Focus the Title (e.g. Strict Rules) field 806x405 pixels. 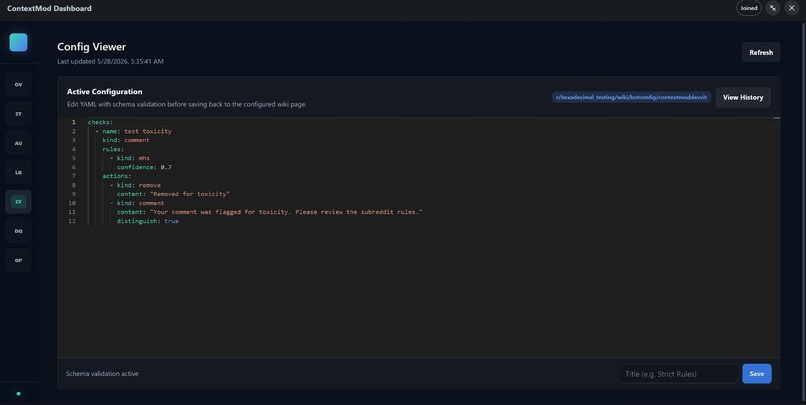pyautogui.click(x=678, y=374)
